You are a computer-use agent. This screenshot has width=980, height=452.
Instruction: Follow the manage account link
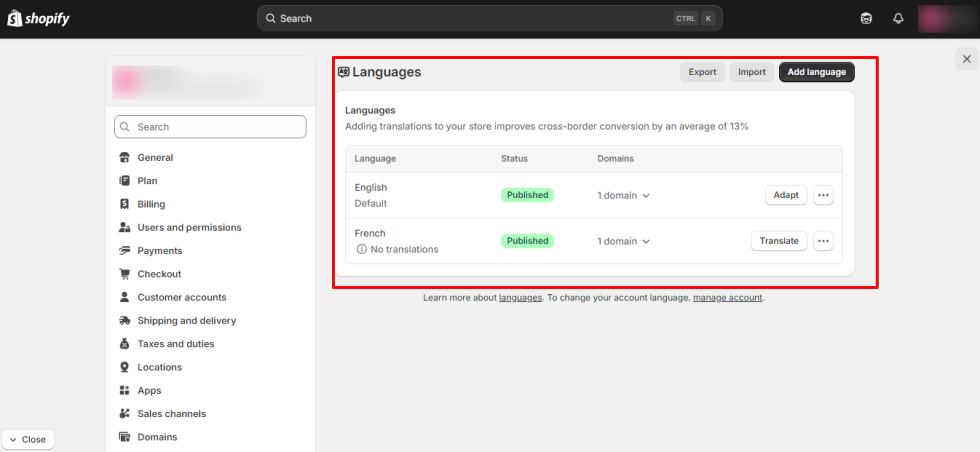pos(728,298)
